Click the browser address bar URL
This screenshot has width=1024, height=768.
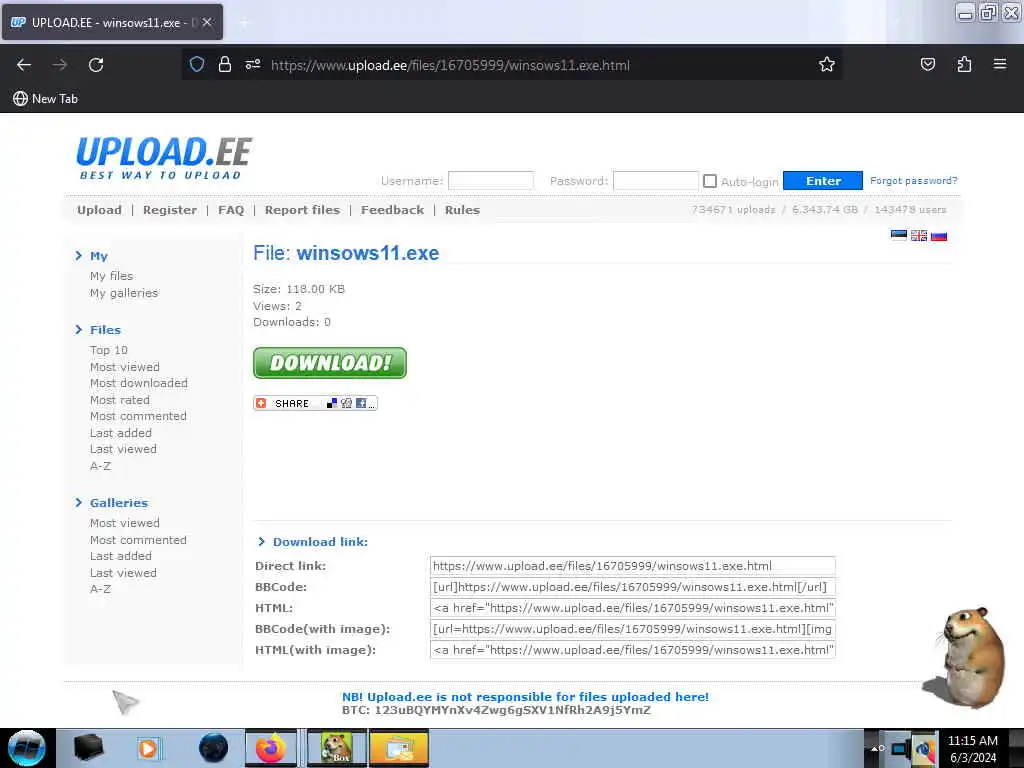[451, 65]
